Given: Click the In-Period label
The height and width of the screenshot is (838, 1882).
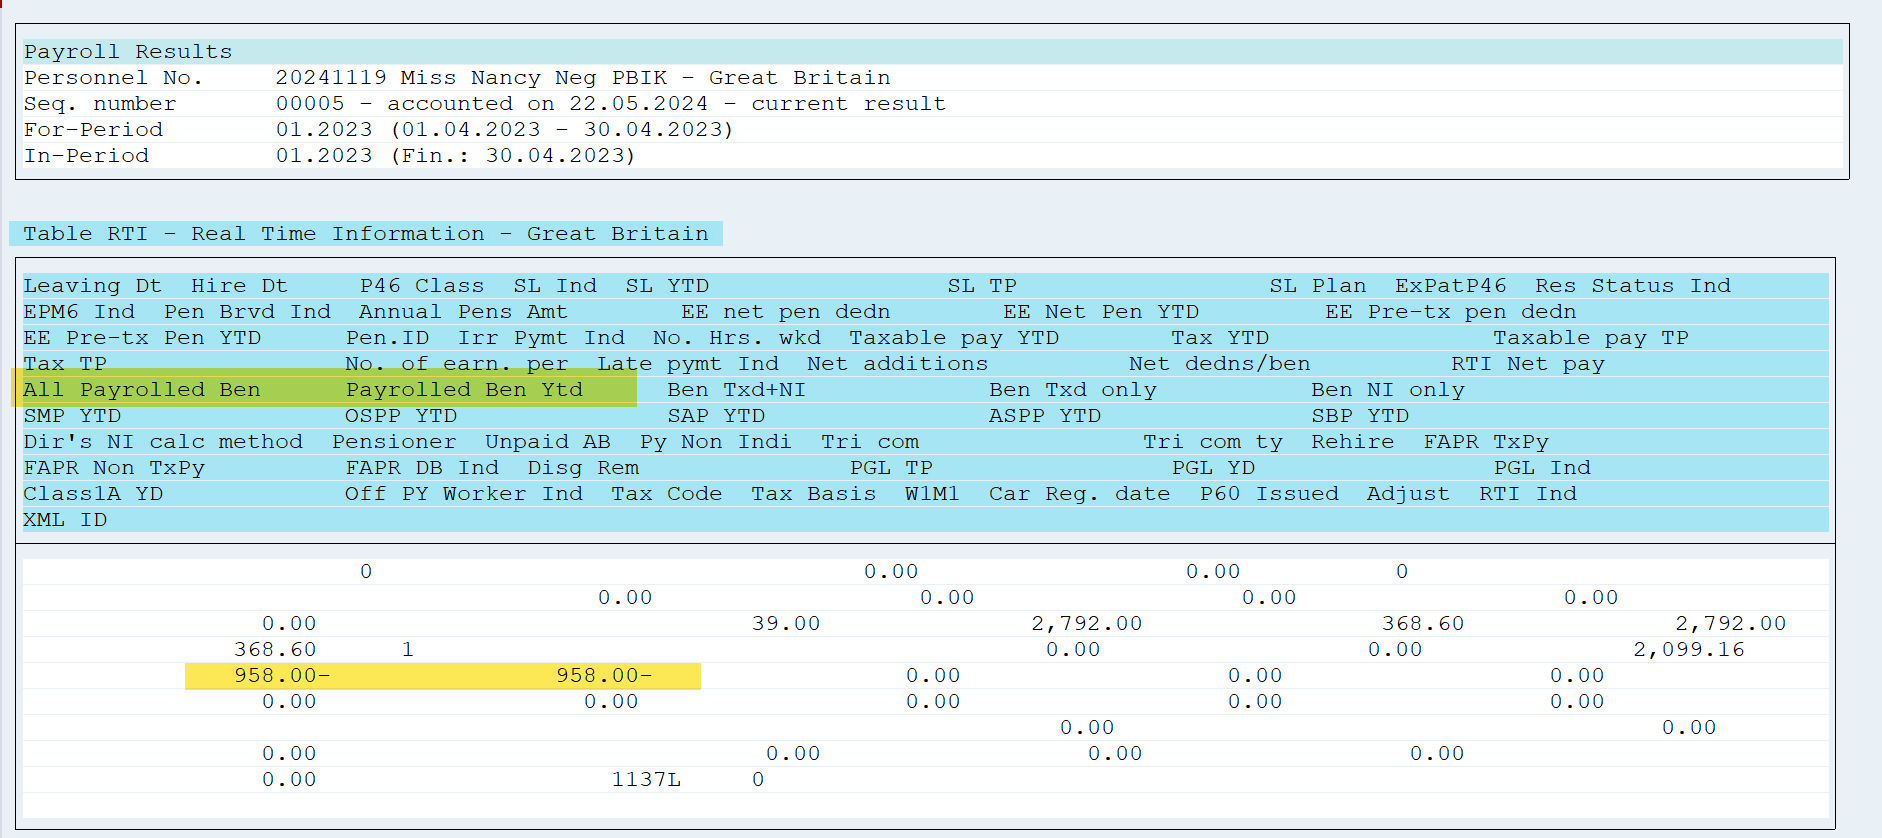Looking at the screenshot, I should pos(86,156).
